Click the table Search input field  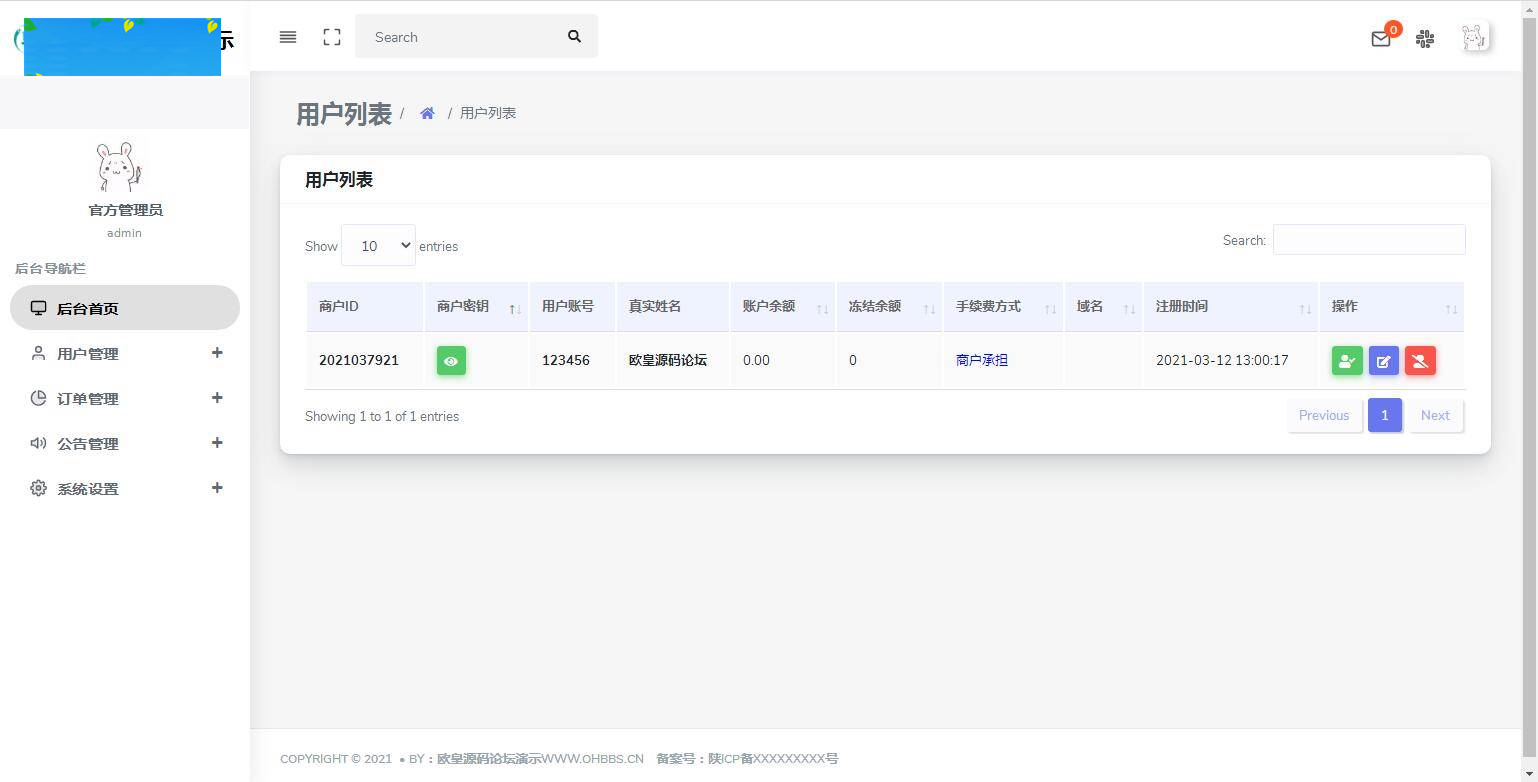coord(1368,240)
